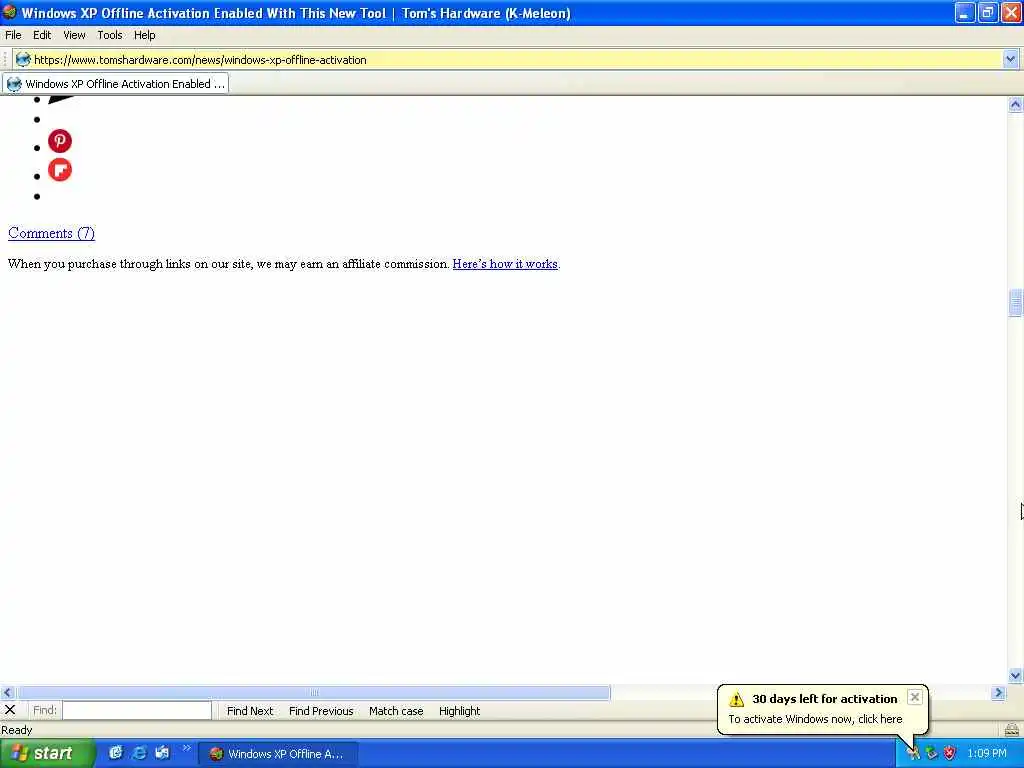Image resolution: width=1024 pixels, height=768 pixels.
Task: Click the Windows Start button
Action: [x=47, y=753]
